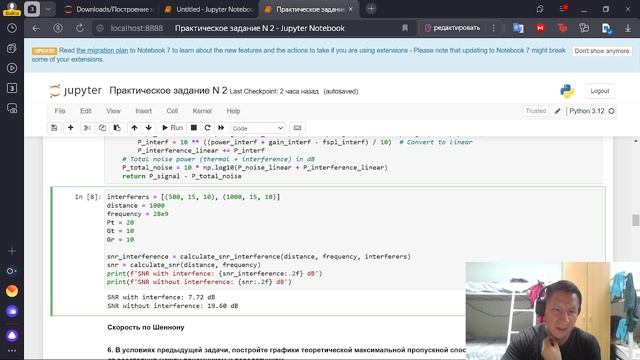Open the Kernel menu
640x360 pixels.
(x=202, y=111)
